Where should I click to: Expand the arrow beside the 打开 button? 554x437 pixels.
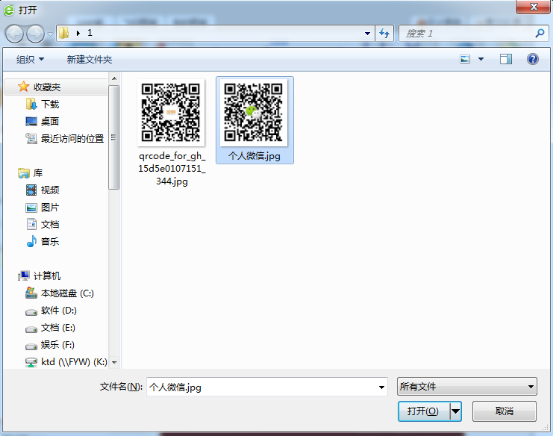point(456,411)
